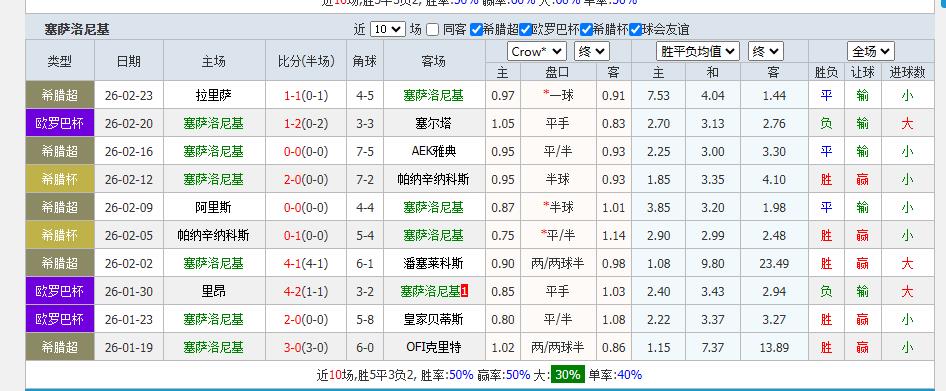The height and width of the screenshot is (391, 946).
Task: Select the date 26-02-09
Action: [129, 208]
